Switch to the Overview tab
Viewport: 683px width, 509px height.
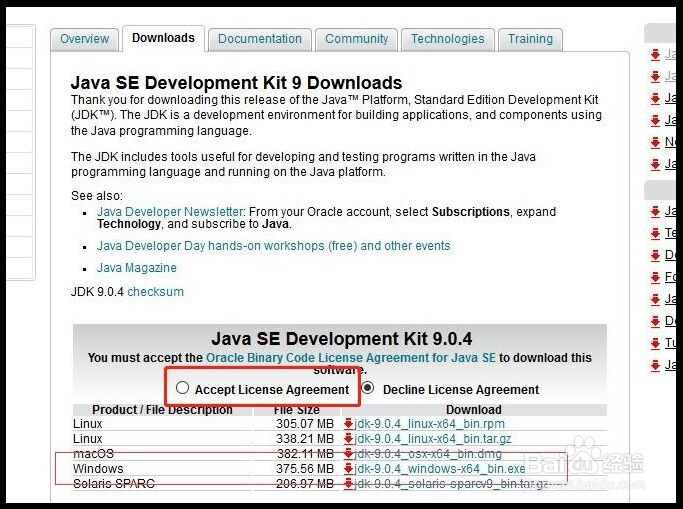pyautogui.click(x=85, y=39)
